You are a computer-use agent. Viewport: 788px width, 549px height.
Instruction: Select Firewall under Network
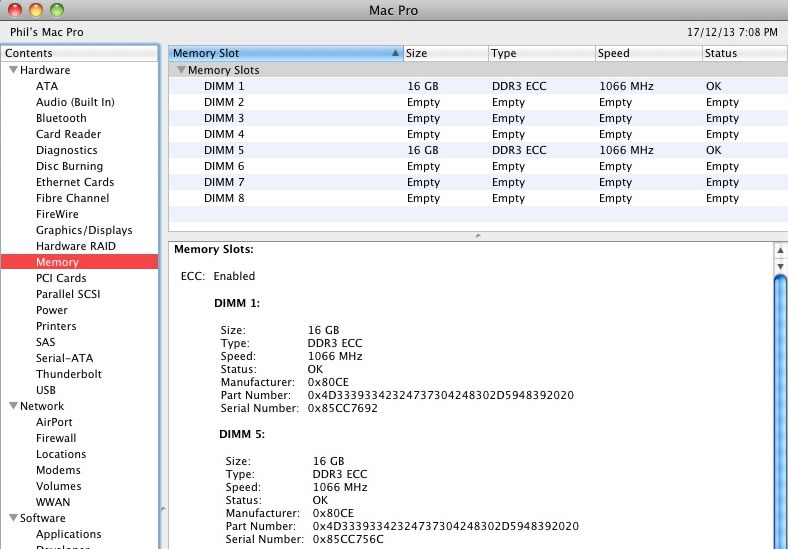point(56,438)
